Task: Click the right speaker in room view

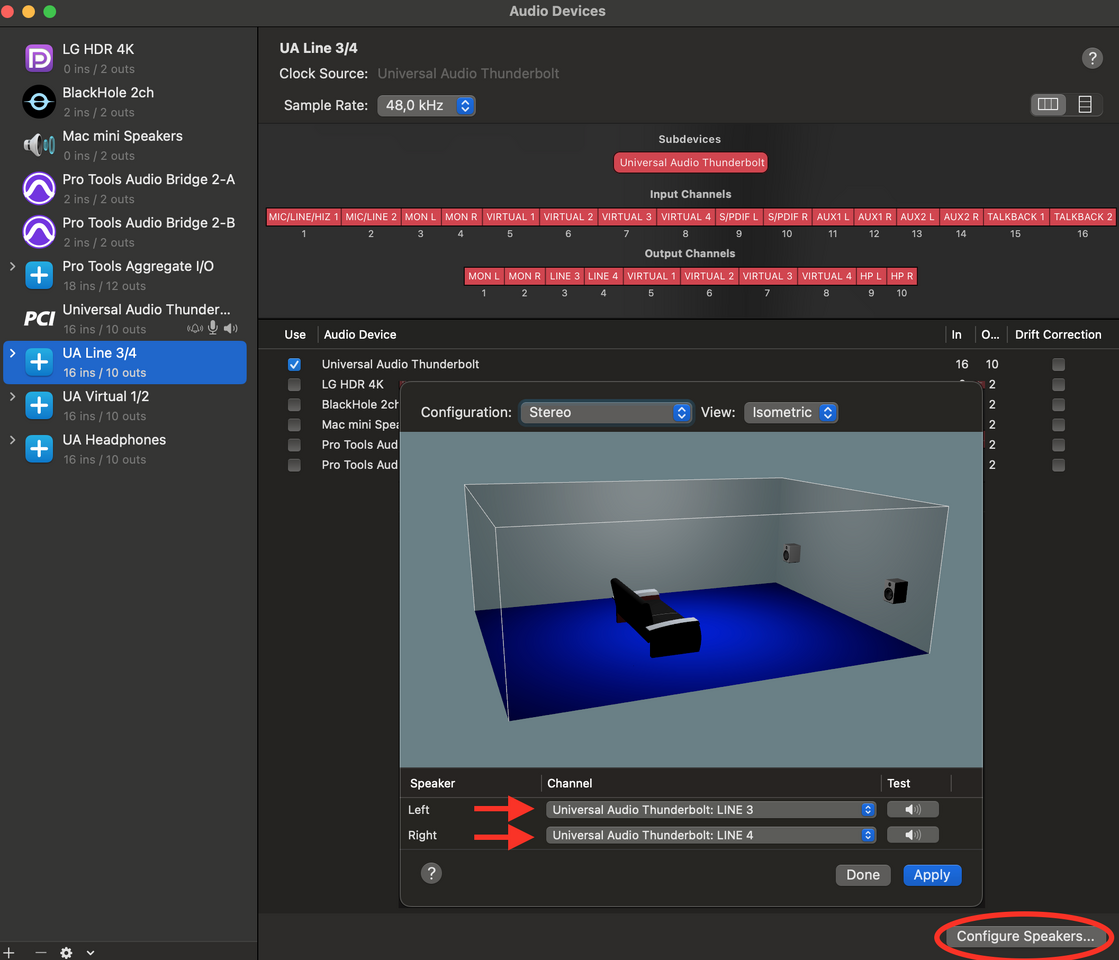Action: point(895,591)
